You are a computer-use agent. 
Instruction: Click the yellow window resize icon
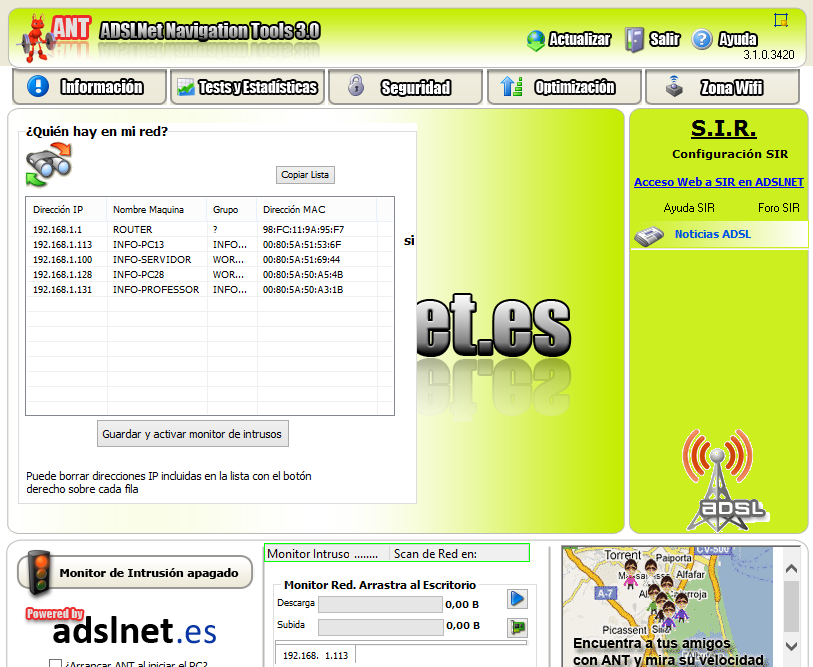coord(780,20)
